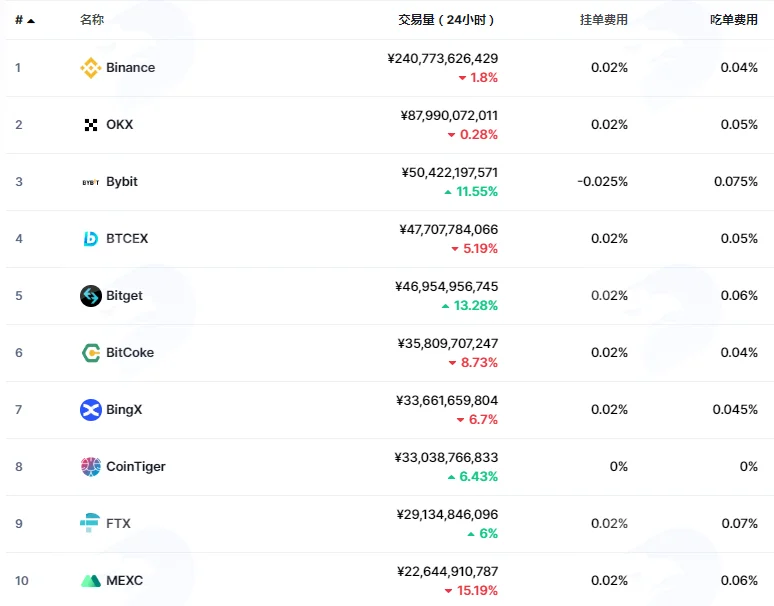Click Binance's 1.8% volume change
This screenshot has width=774, height=606.
coord(478,77)
